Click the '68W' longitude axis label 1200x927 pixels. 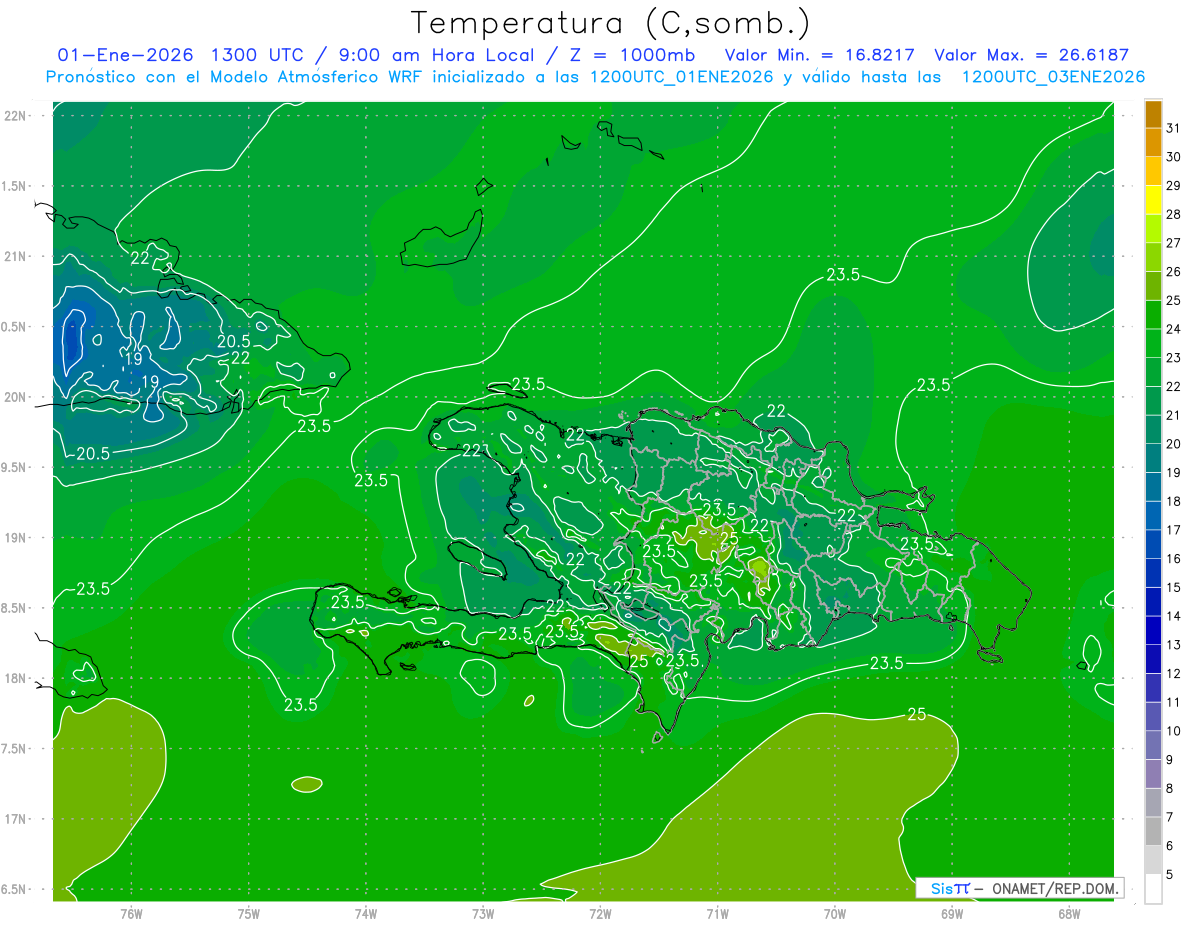(1069, 914)
